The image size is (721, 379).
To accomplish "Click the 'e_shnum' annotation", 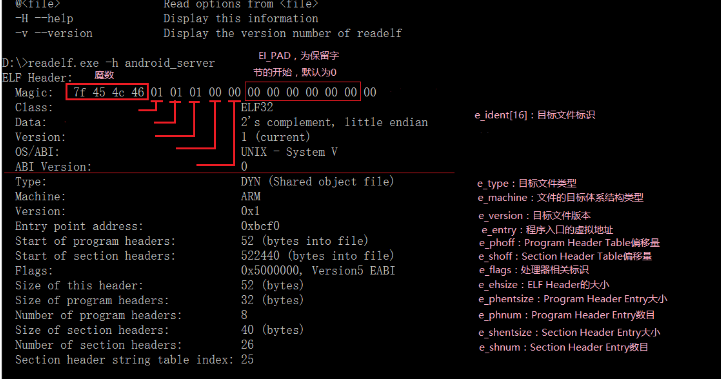I will click(x=563, y=347).
